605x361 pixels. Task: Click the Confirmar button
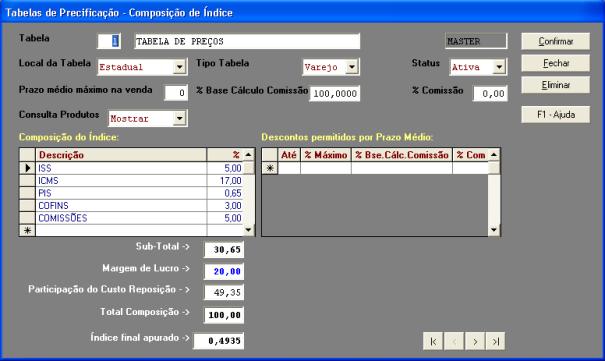click(556, 41)
